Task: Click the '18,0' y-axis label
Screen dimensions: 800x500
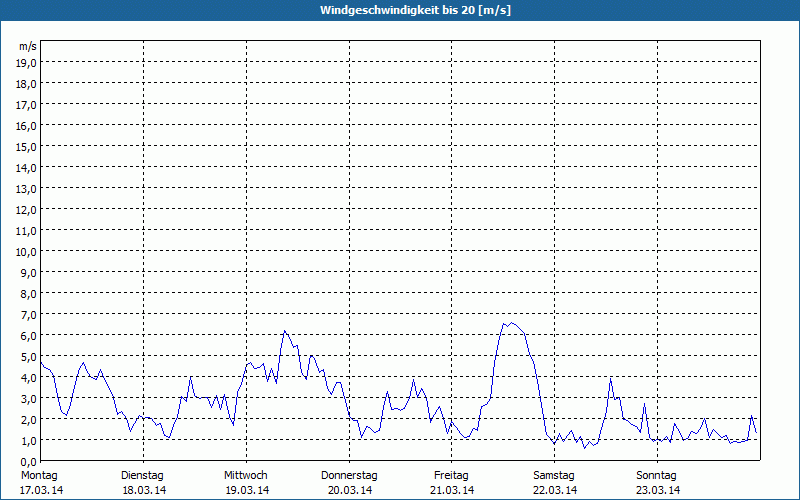Action: coord(26,84)
